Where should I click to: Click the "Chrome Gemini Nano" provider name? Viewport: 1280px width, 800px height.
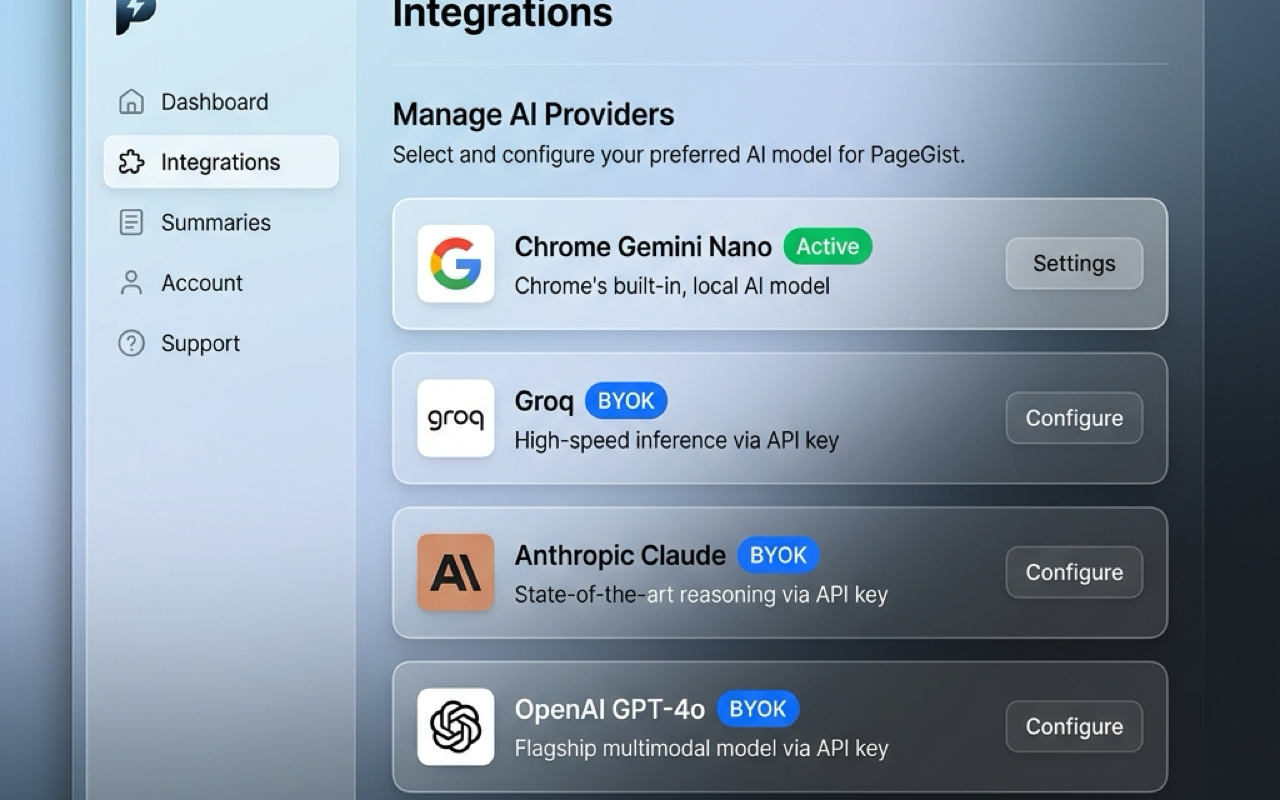(x=643, y=247)
